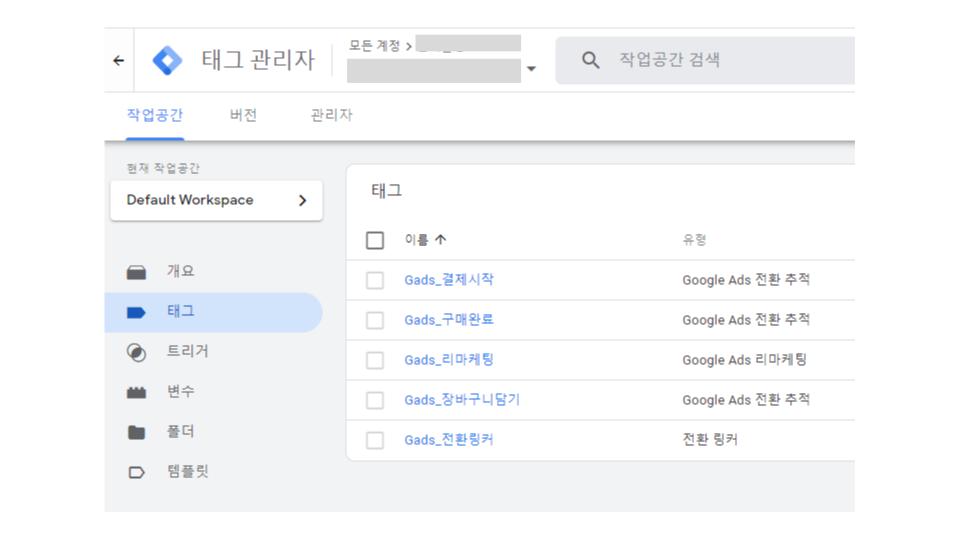The width and height of the screenshot is (960, 540).
Task: Expand the Default Workspace selector chevron
Action: (x=302, y=200)
